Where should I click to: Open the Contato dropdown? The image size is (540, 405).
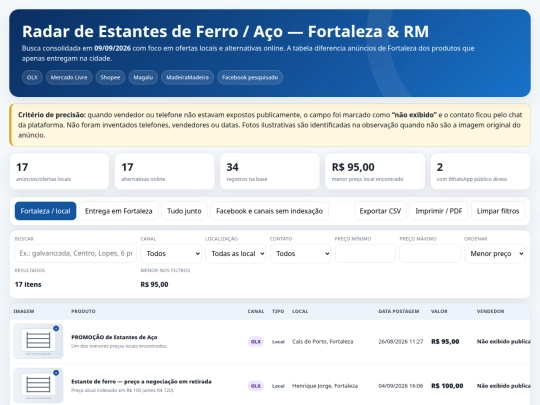[x=301, y=253]
